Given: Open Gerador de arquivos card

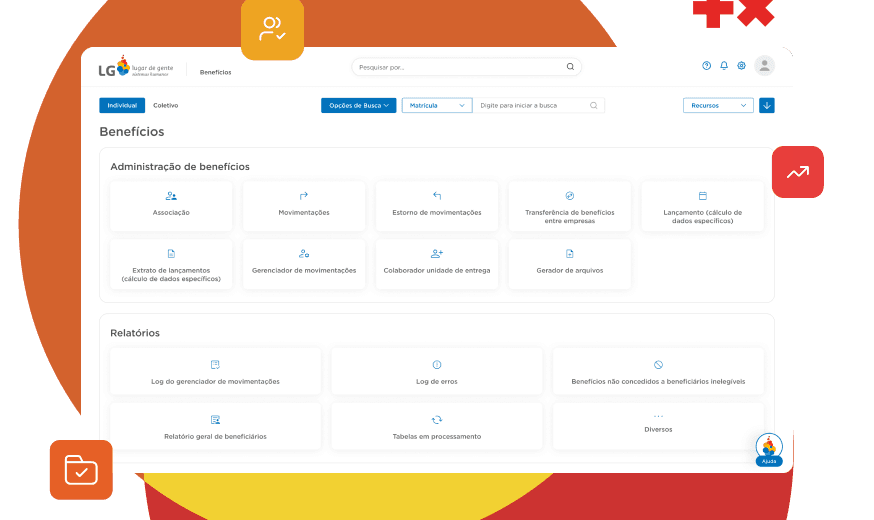Looking at the screenshot, I should 569,263.
